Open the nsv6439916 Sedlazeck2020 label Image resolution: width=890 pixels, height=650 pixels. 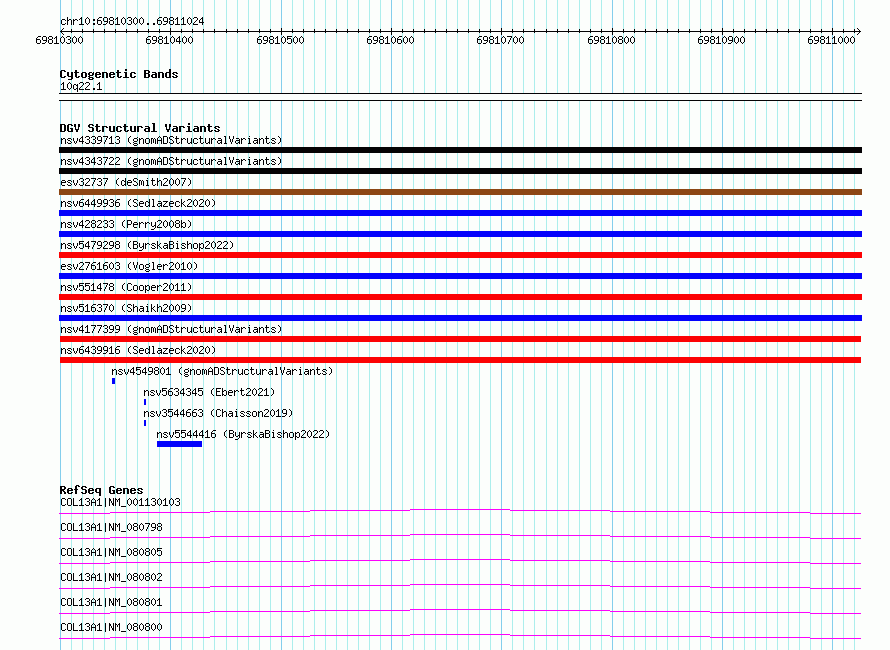pyautogui.click(x=138, y=350)
